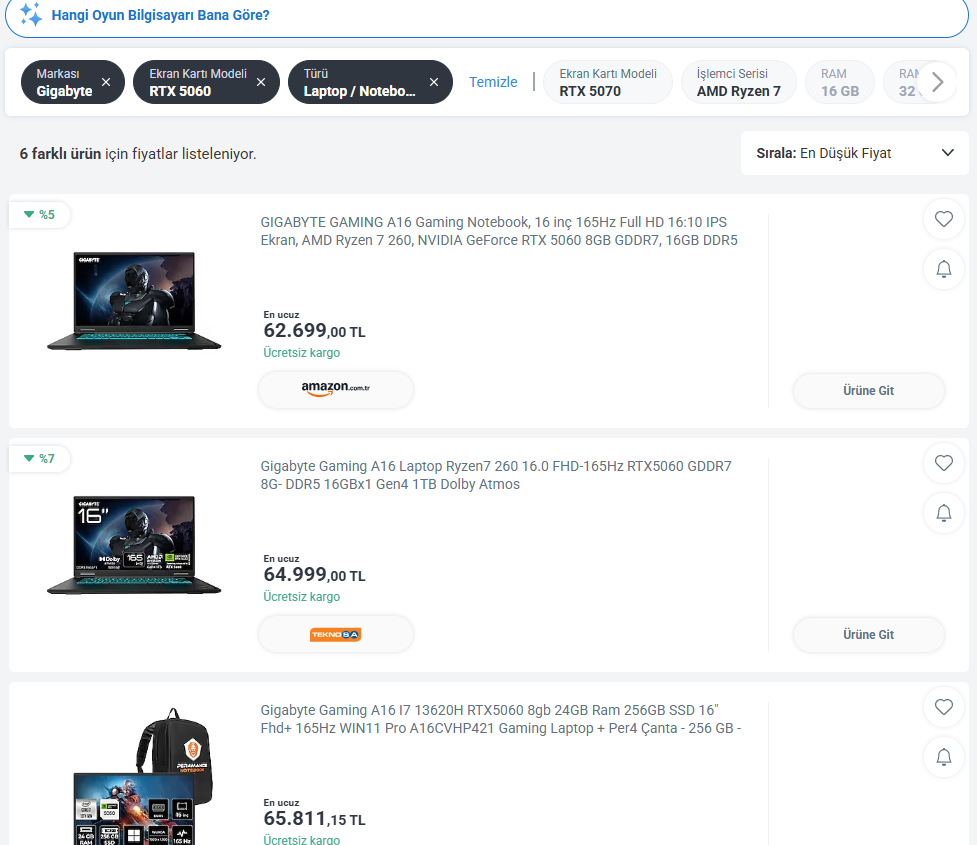Image resolution: width=977 pixels, height=845 pixels.
Task: Open Gigabyte Gaming A16 I7 13620H title
Action: [501, 719]
